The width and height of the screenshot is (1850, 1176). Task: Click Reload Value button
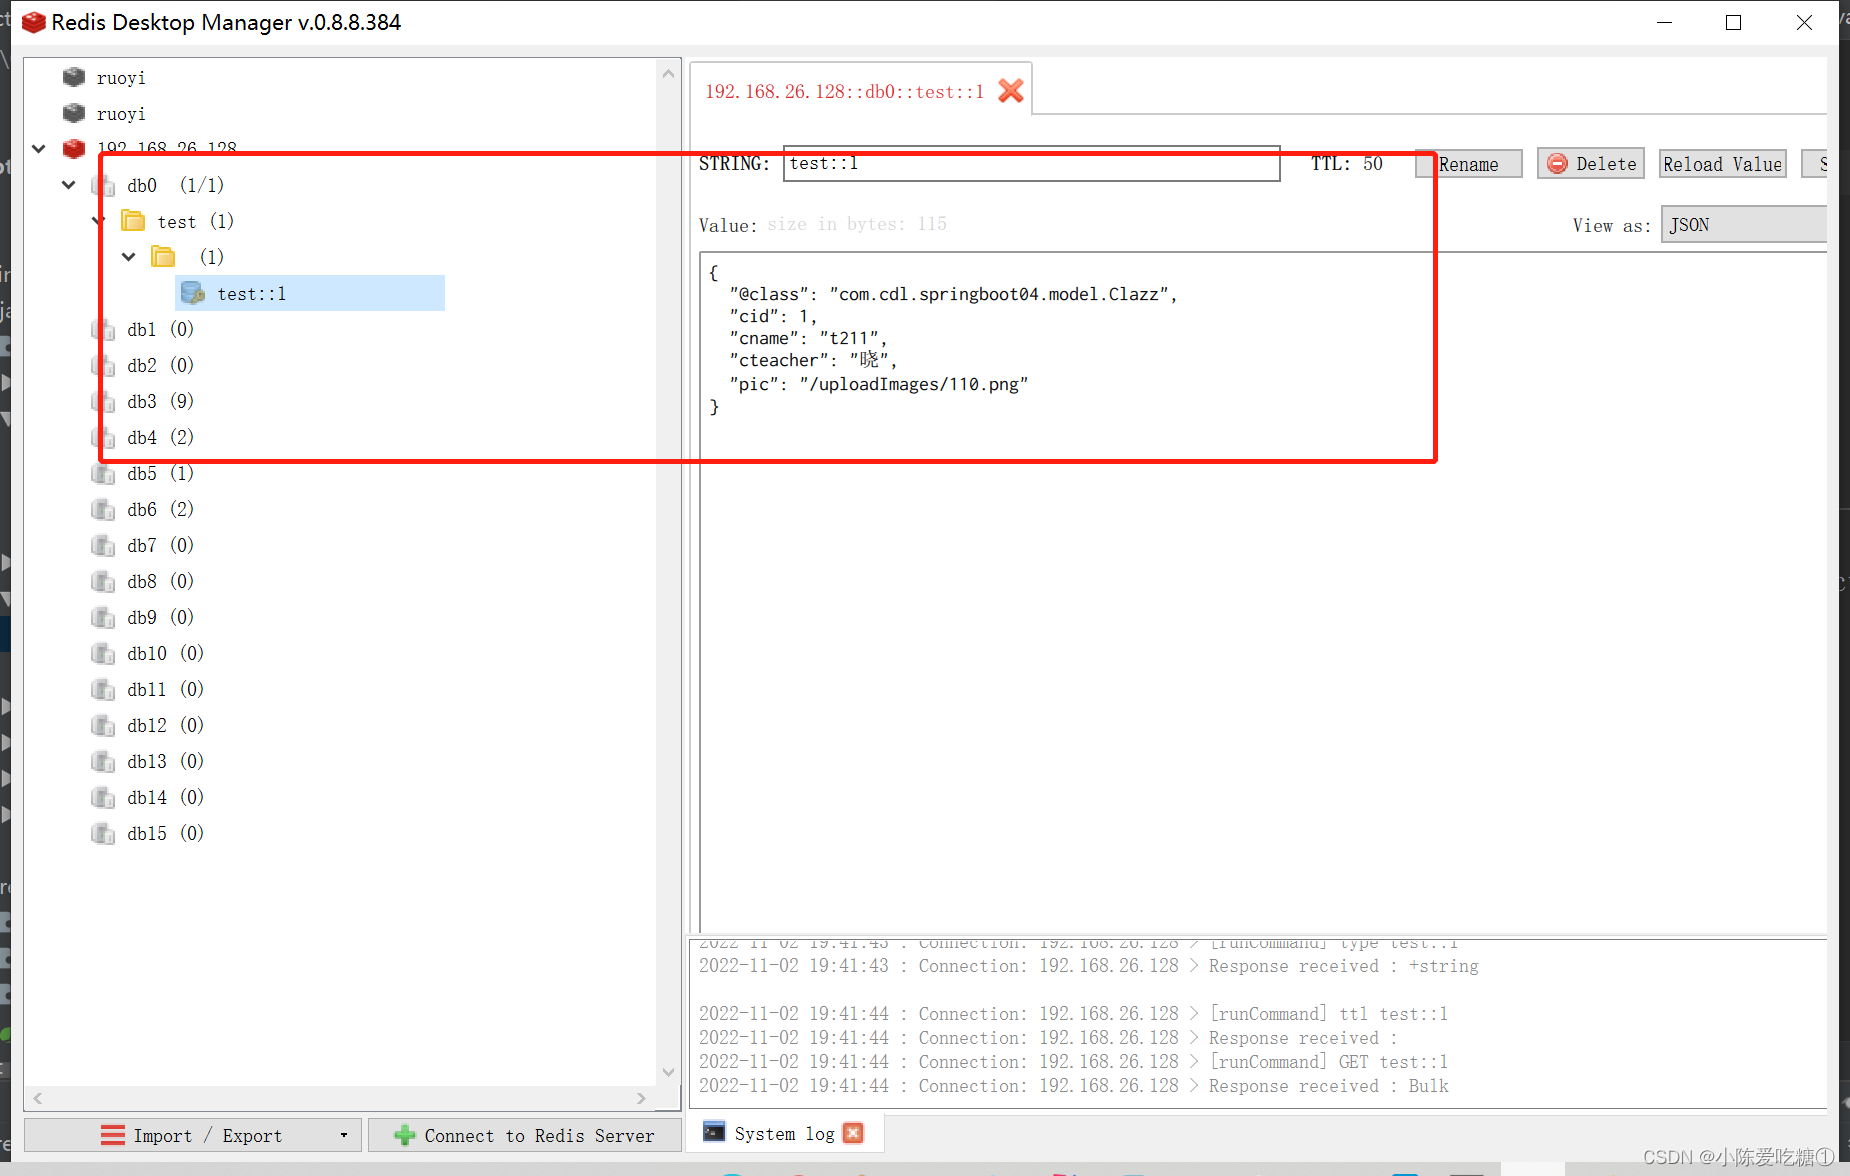1722,164
